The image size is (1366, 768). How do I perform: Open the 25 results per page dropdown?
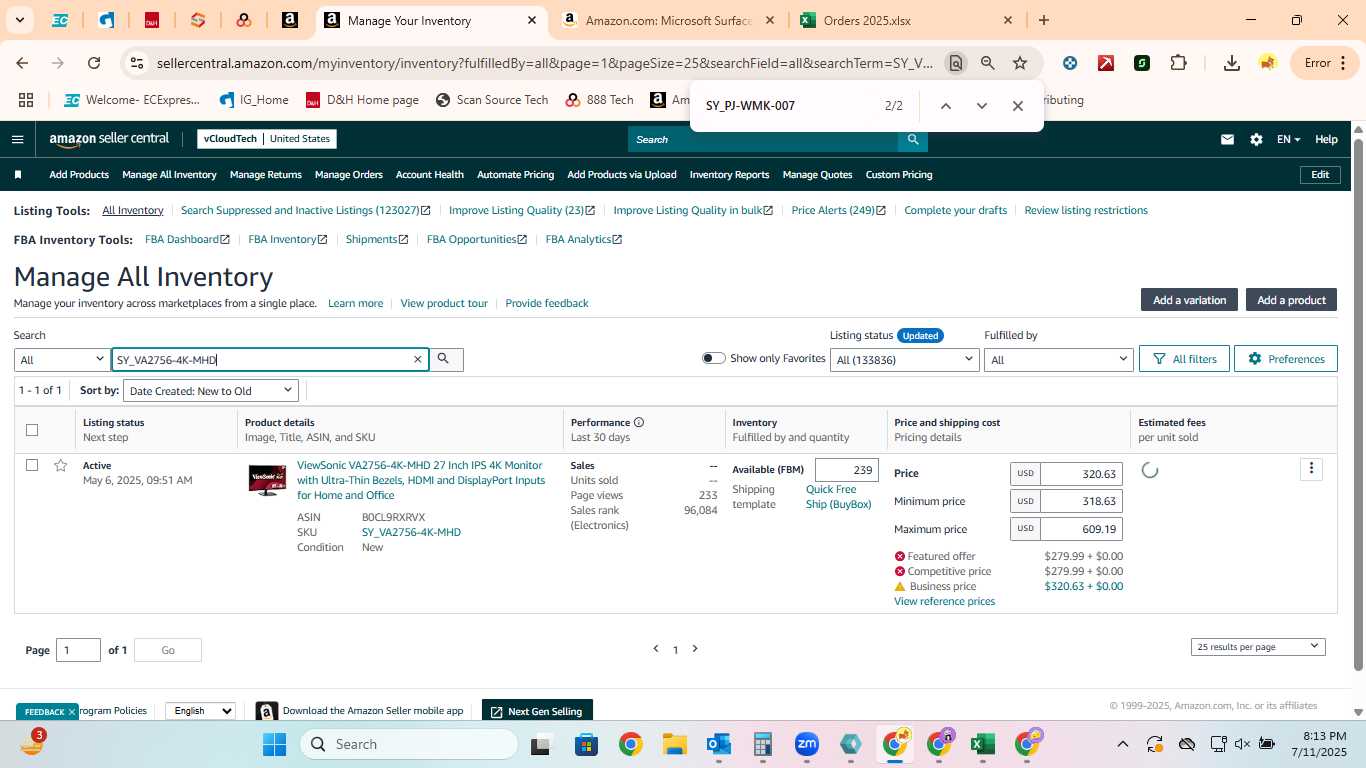click(1258, 647)
